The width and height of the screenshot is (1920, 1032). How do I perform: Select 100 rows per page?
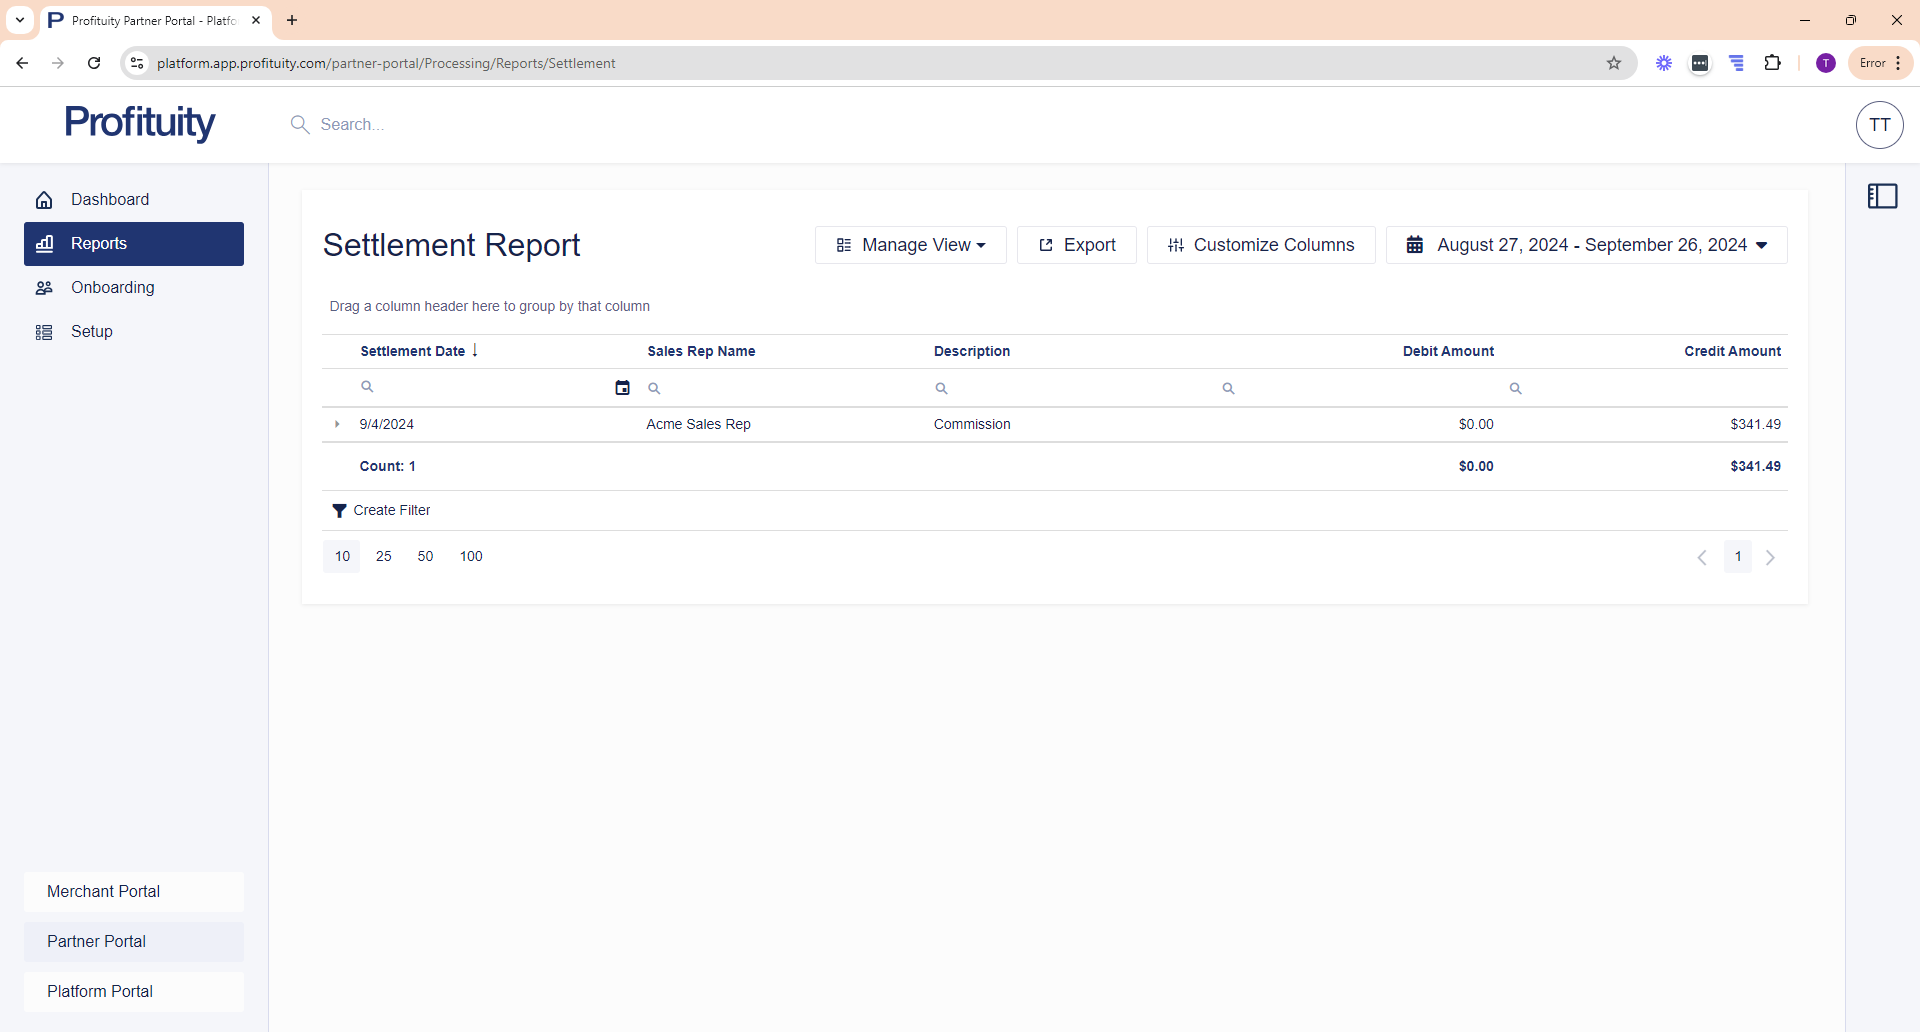471,557
